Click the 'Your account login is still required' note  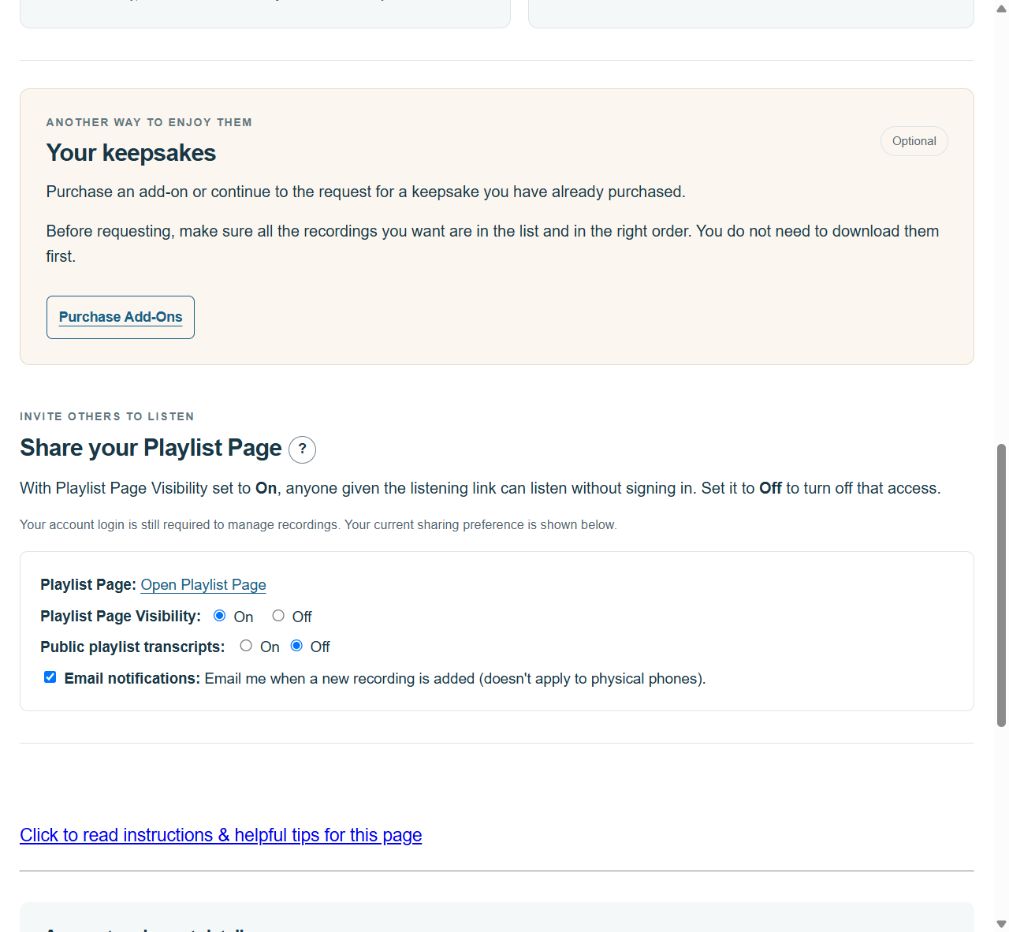click(x=318, y=525)
